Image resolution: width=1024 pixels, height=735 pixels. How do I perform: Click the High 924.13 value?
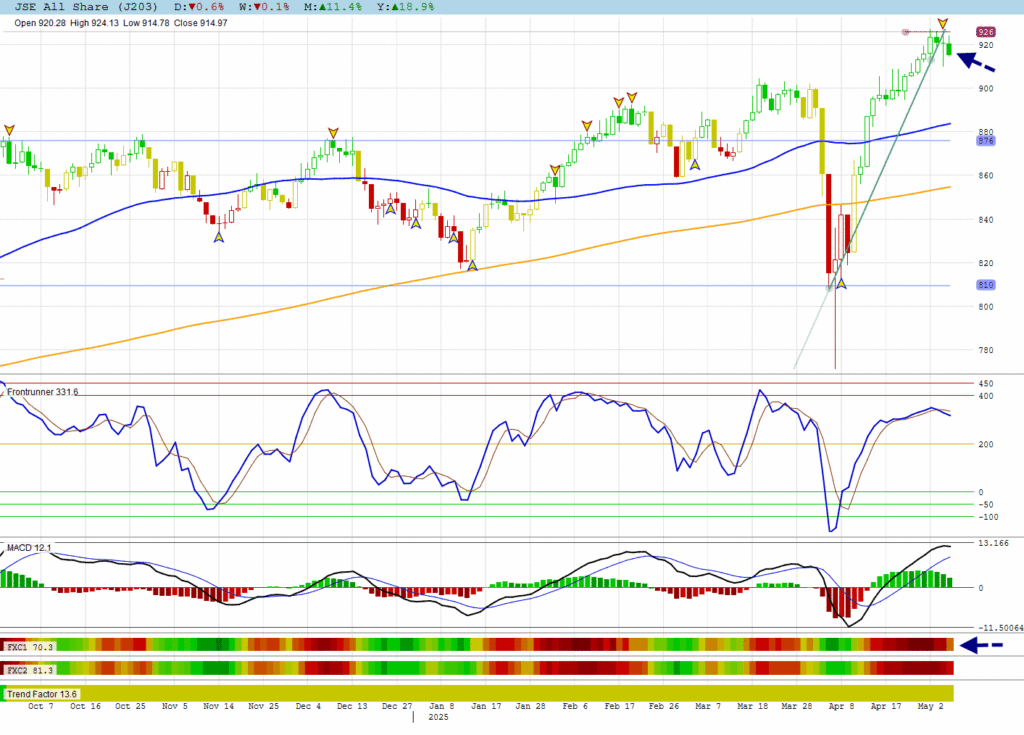pos(94,23)
